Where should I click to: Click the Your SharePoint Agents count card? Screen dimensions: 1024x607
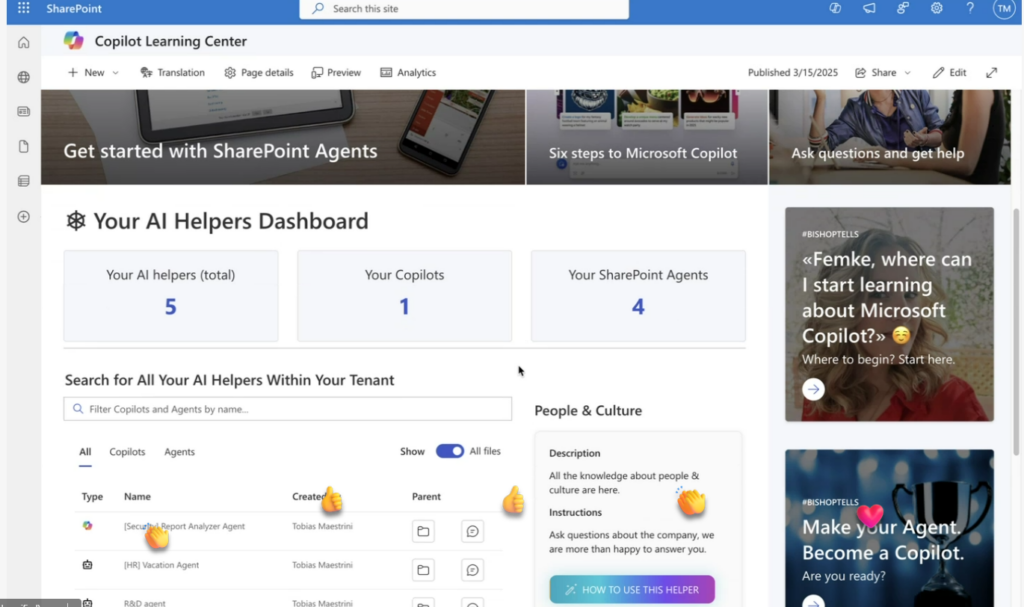(638, 296)
